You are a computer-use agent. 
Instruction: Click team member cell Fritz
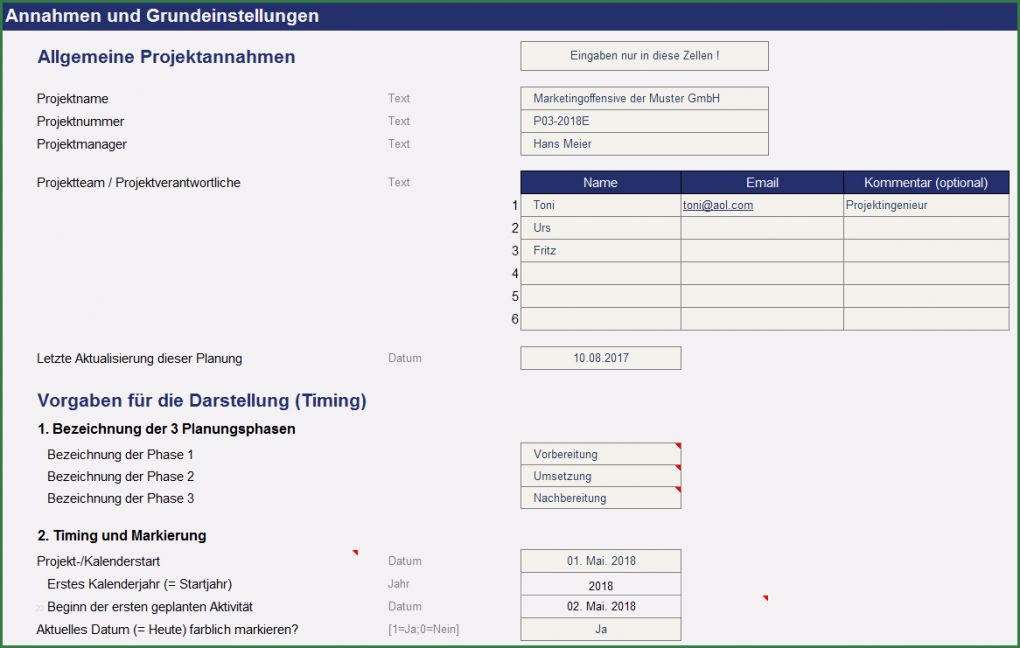point(600,251)
